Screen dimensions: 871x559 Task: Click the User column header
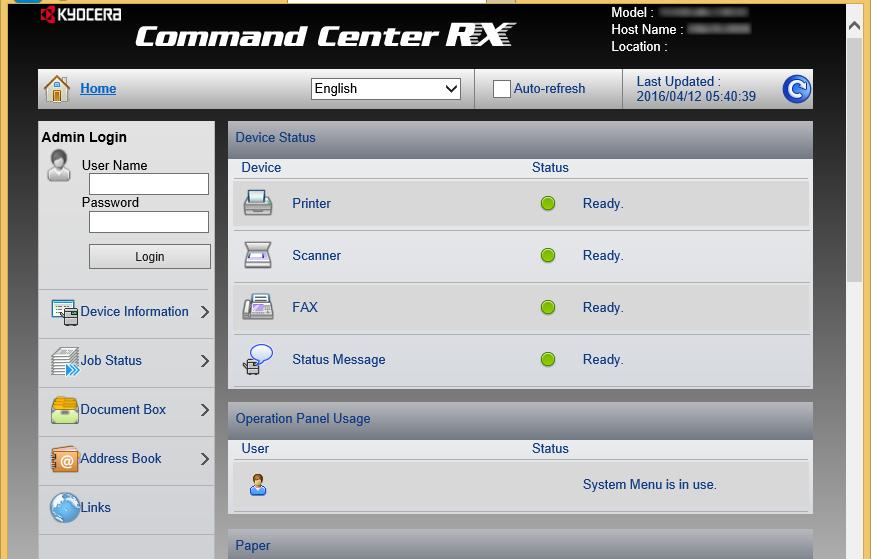(255, 448)
